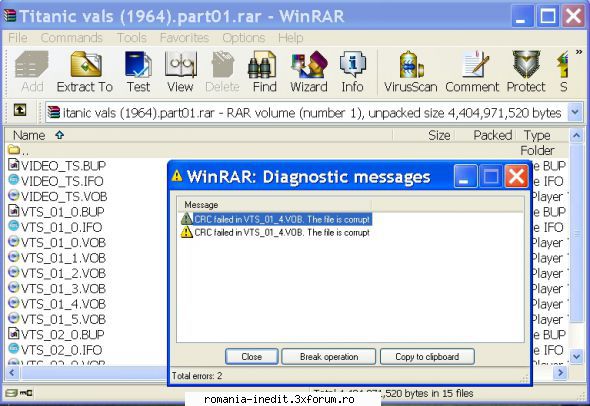The image size is (590, 406).
Task: Open the Options menu
Action: click(x=243, y=38)
